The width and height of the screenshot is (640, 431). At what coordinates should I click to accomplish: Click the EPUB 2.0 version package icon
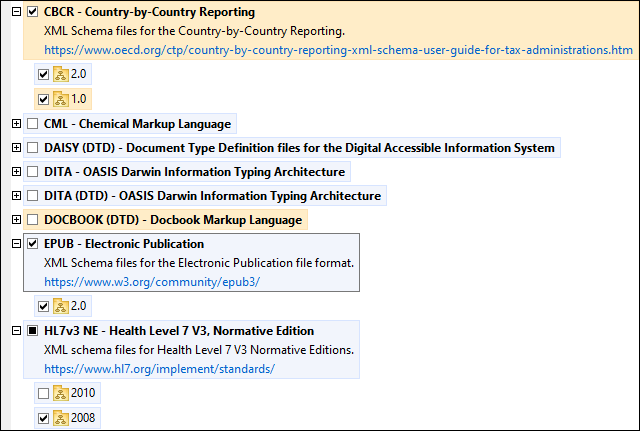click(x=60, y=306)
